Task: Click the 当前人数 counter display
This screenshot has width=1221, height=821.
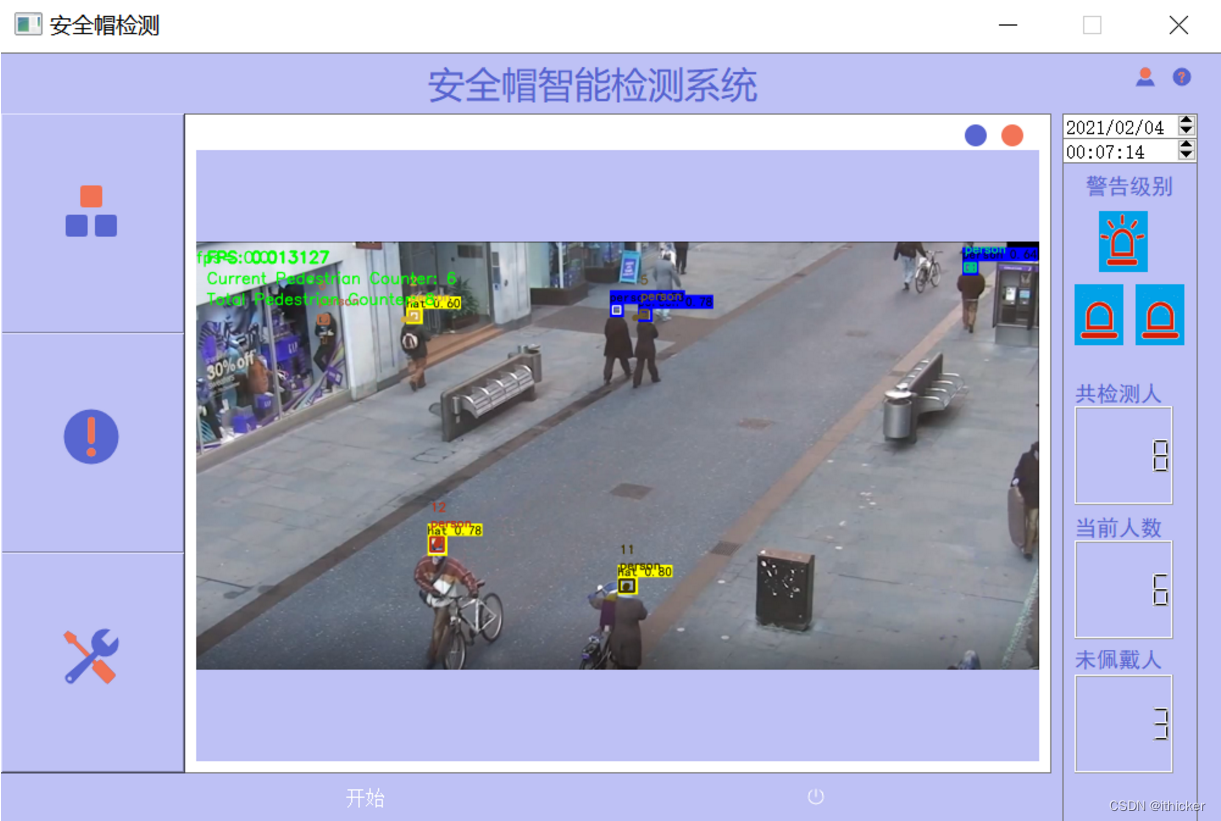Action: pyautogui.click(x=1122, y=589)
